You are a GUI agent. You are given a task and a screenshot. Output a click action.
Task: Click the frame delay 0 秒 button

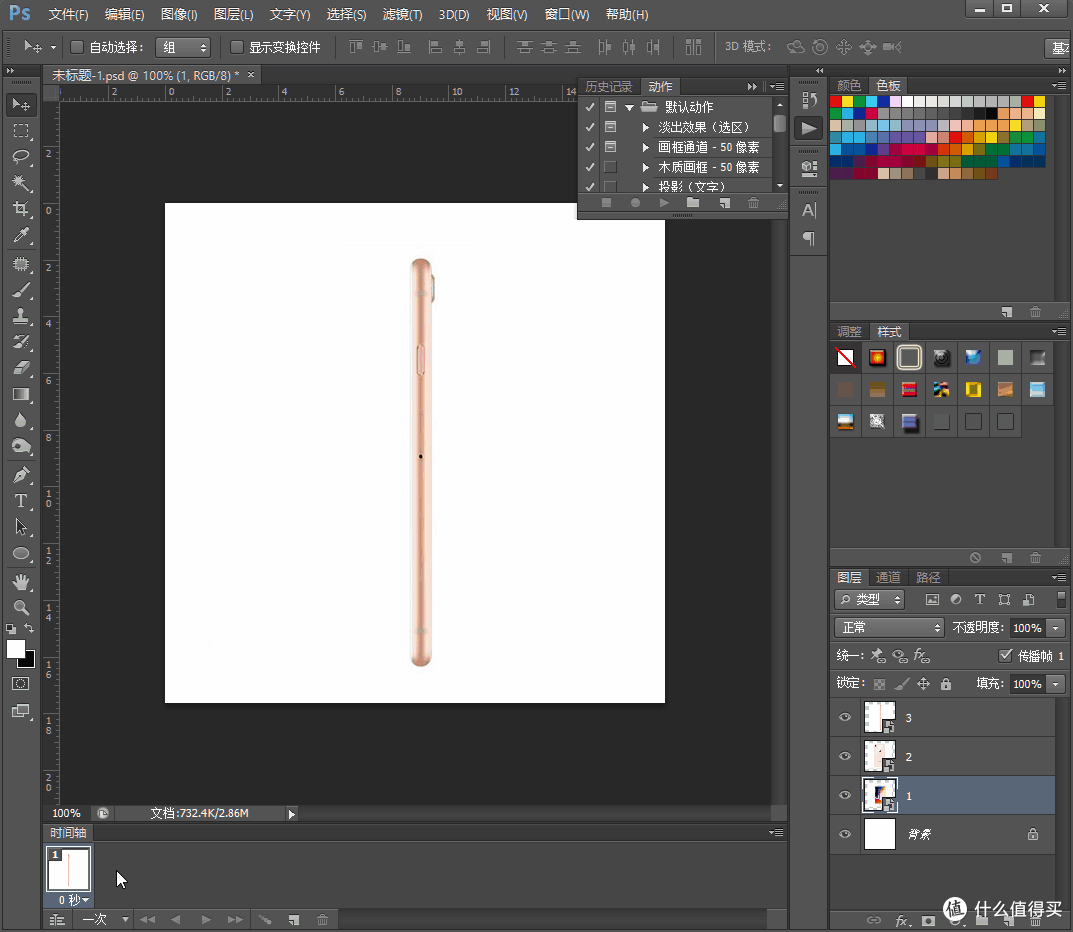73,900
